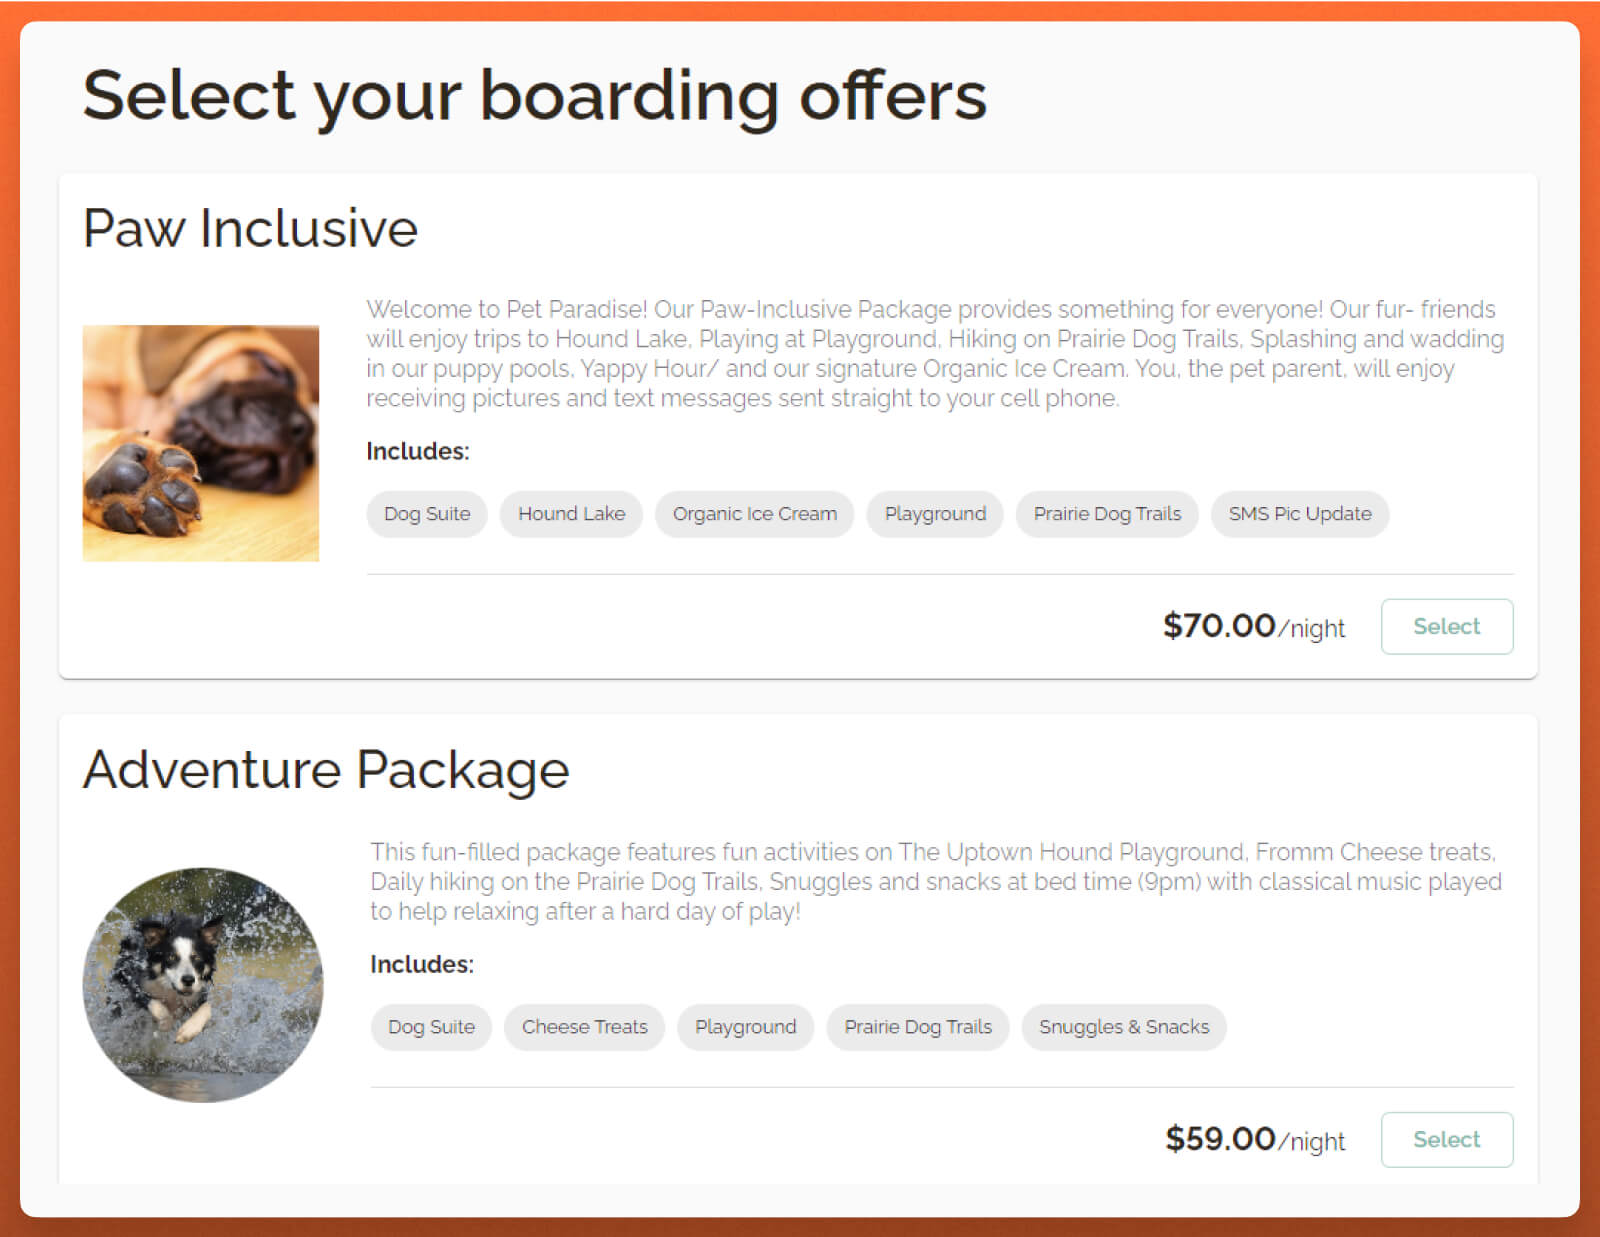Click the splashing dog round photo
The image size is (1600, 1237).
pyautogui.click(x=203, y=985)
